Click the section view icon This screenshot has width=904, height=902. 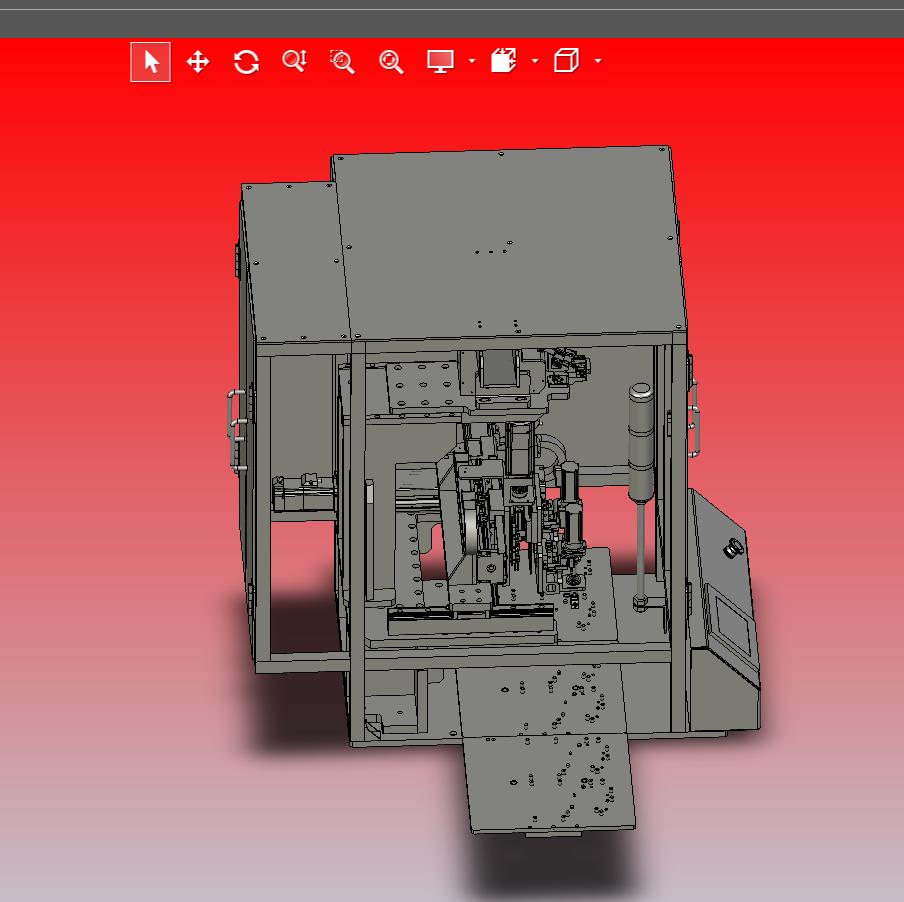pyautogui.click(x=504, y=61)
